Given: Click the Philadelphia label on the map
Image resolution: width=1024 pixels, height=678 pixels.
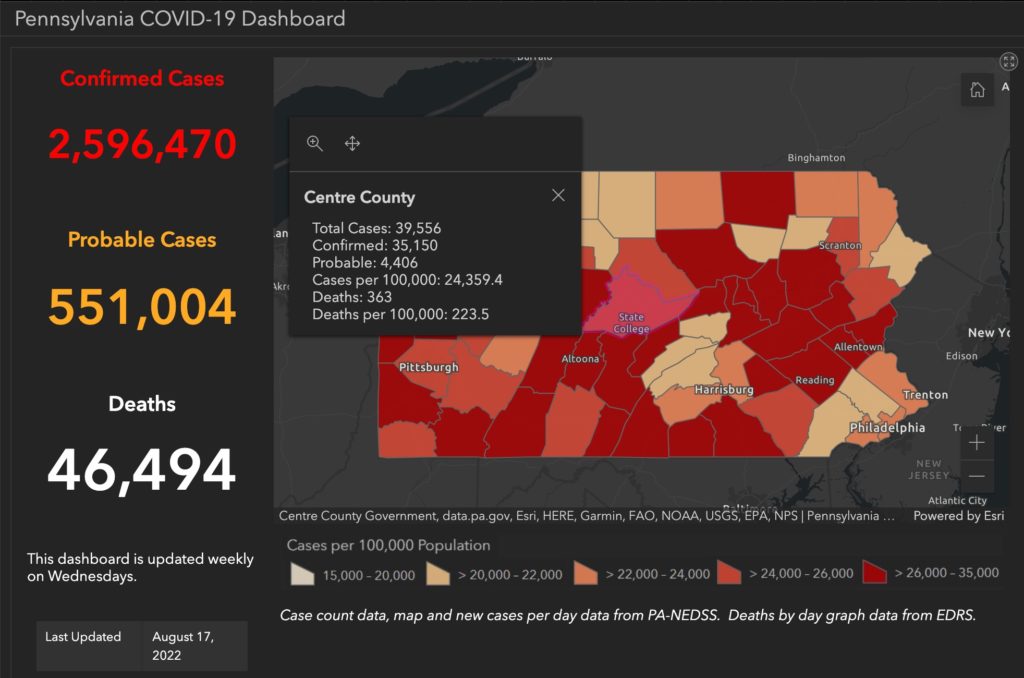Looking at the screenshot, I should [887, 427].
